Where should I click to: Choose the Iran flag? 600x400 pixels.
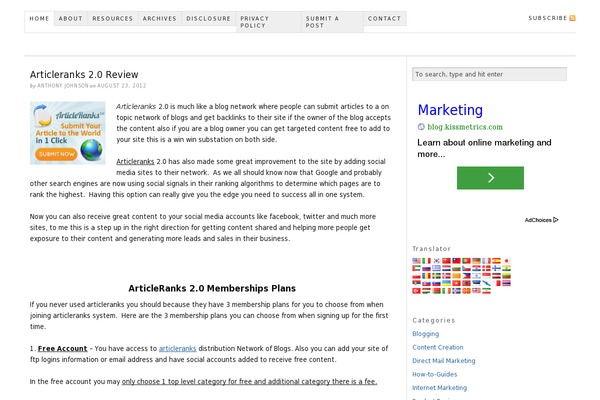point(486,291)
